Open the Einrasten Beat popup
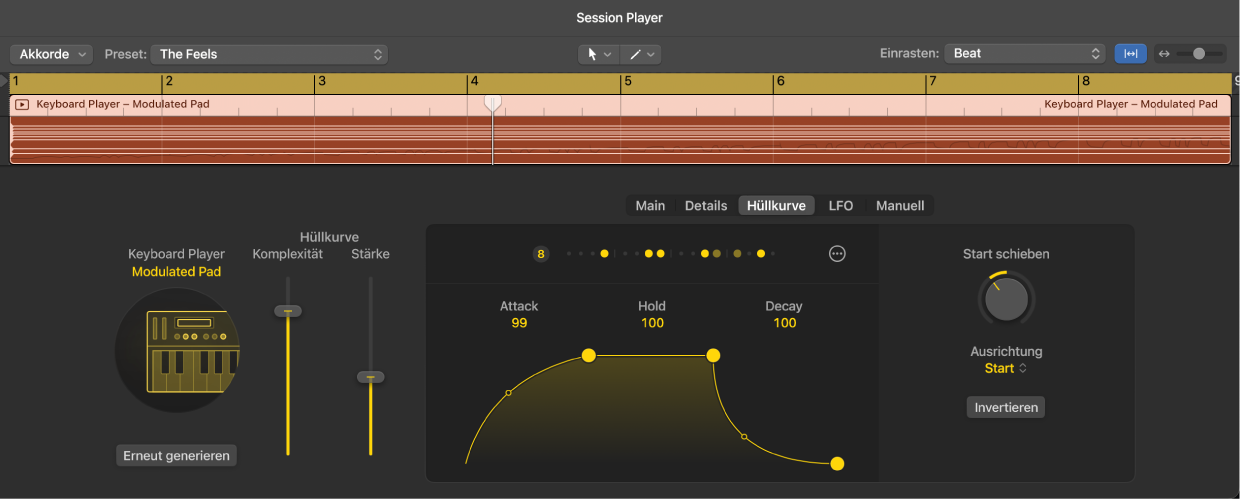Viewport: 1240px width, 500px height. [1024, 54]
